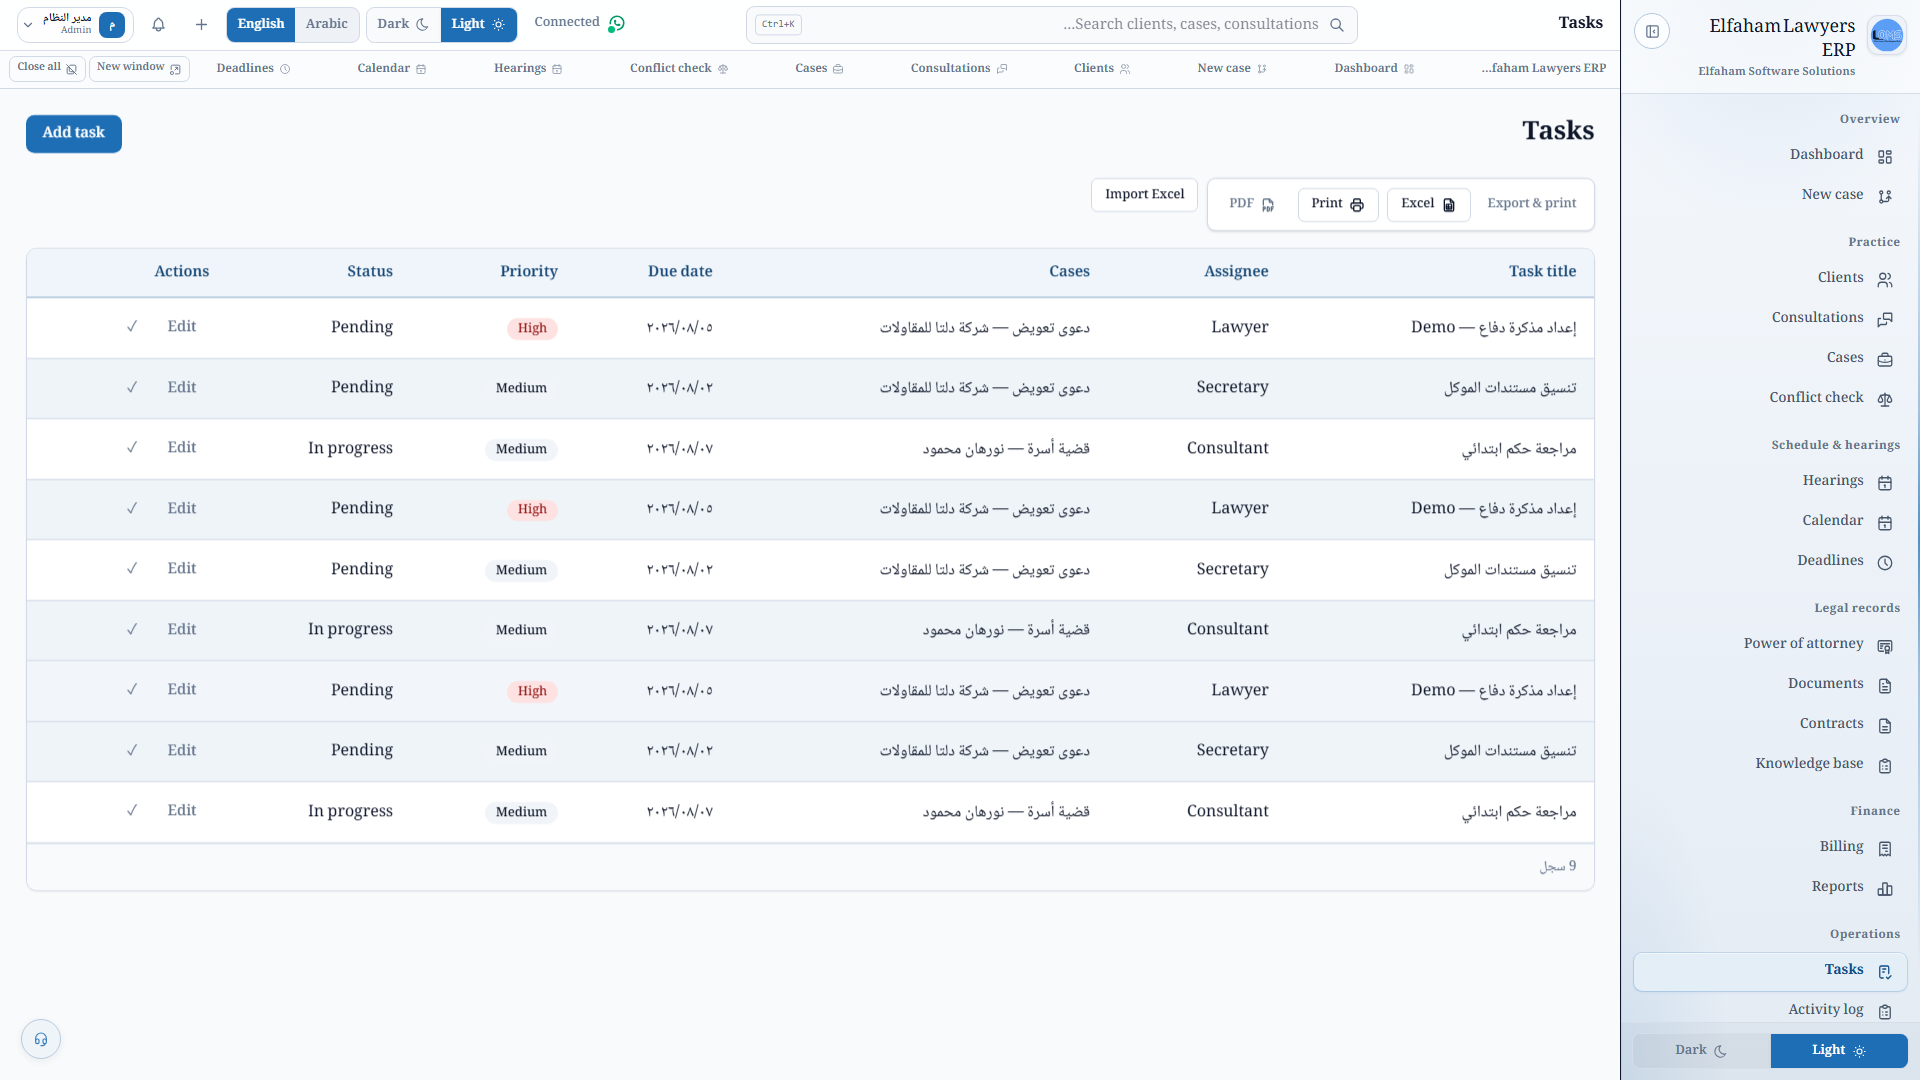The width and height of the screenshot is (1920, 1080).
Task: Click Close all tabs button
Action: pyautogui.click(x=47, y=68)
